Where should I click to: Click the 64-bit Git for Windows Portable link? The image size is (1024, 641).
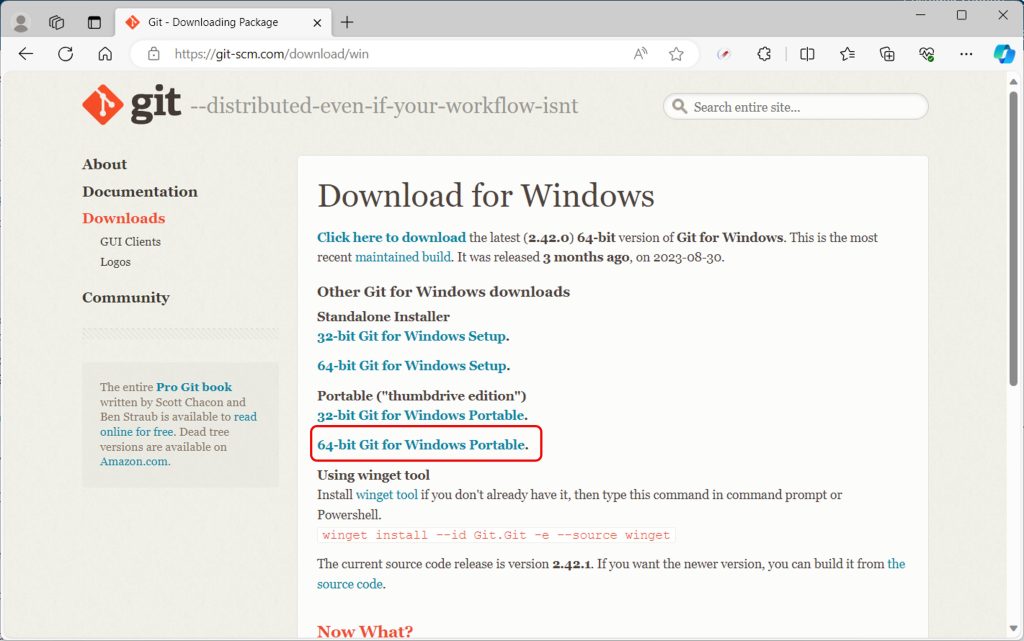click(421, 444)
